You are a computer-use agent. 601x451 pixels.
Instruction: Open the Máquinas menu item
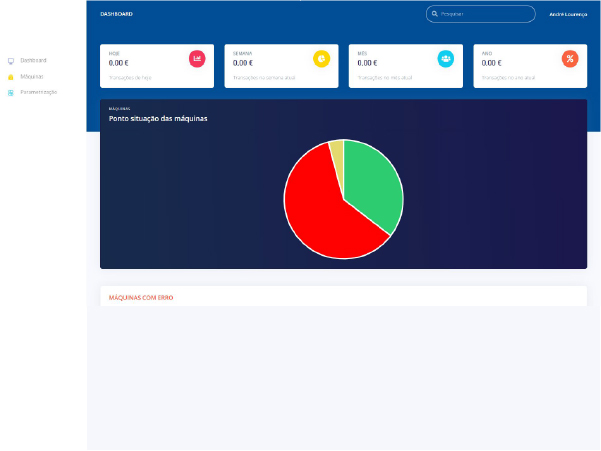point(31,76)
